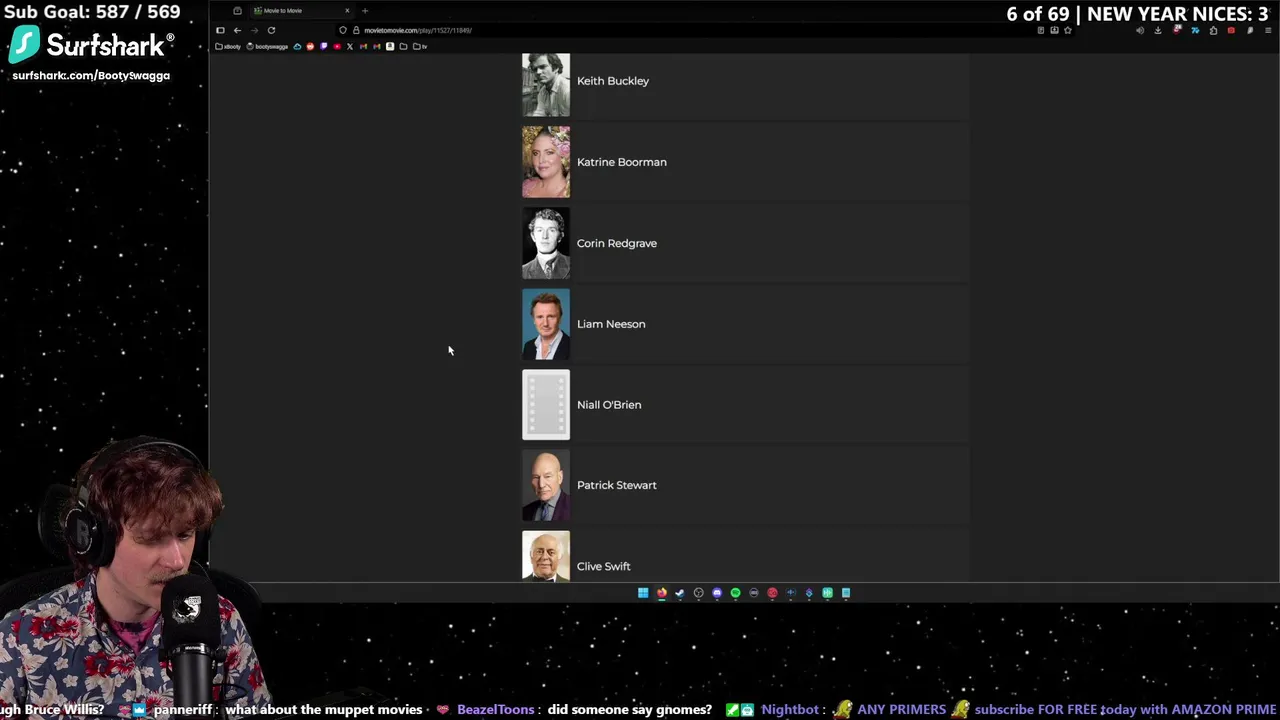Click Liam Neeson's photo thumbnail
1280x720 pixels.
coord(546,324)
